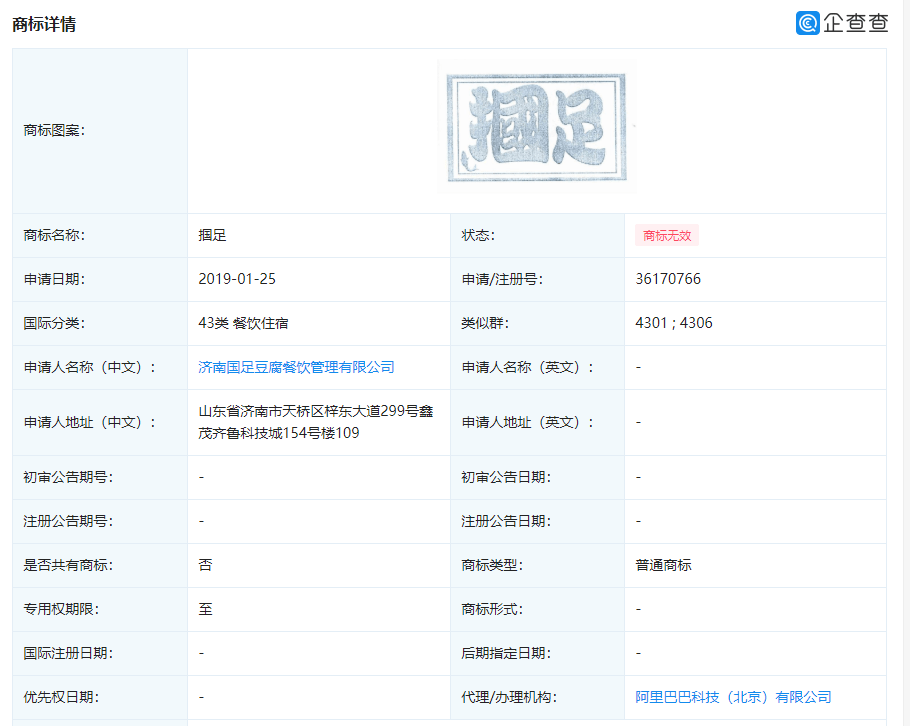Click the 国际分类 field label
The image size is (910, 726).
pos(54,323)
